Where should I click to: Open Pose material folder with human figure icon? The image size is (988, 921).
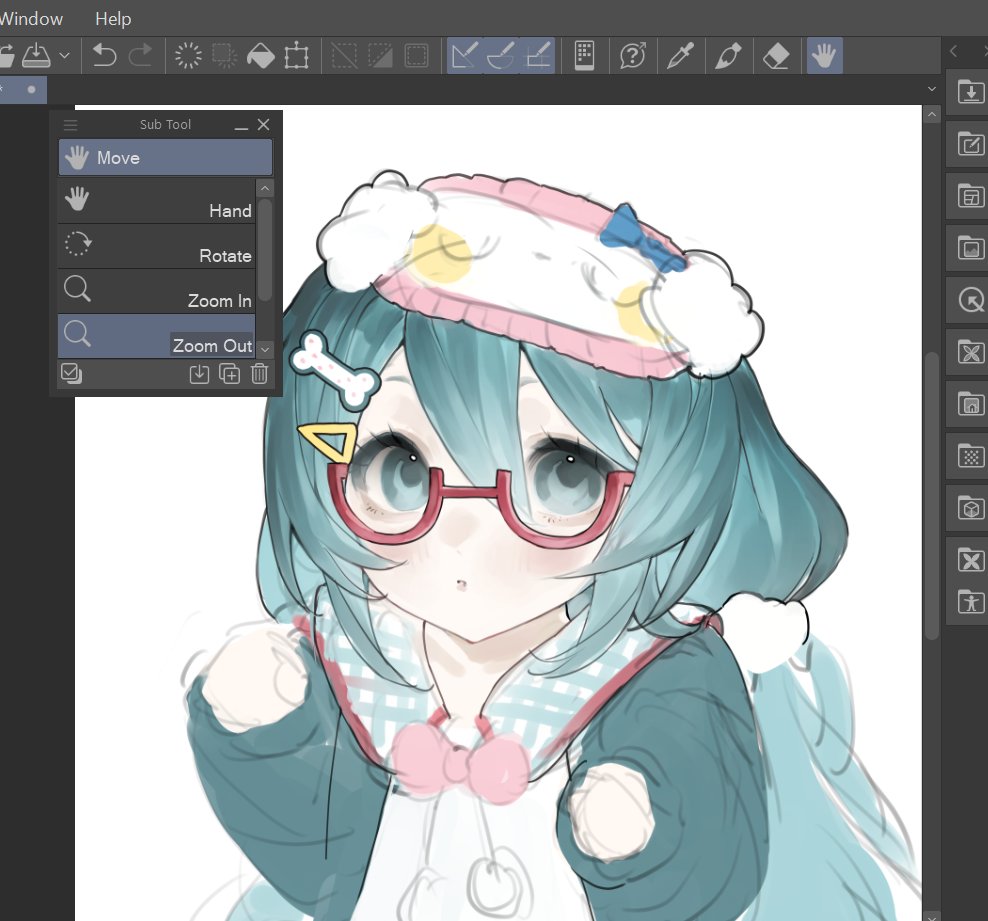point(970,602)
